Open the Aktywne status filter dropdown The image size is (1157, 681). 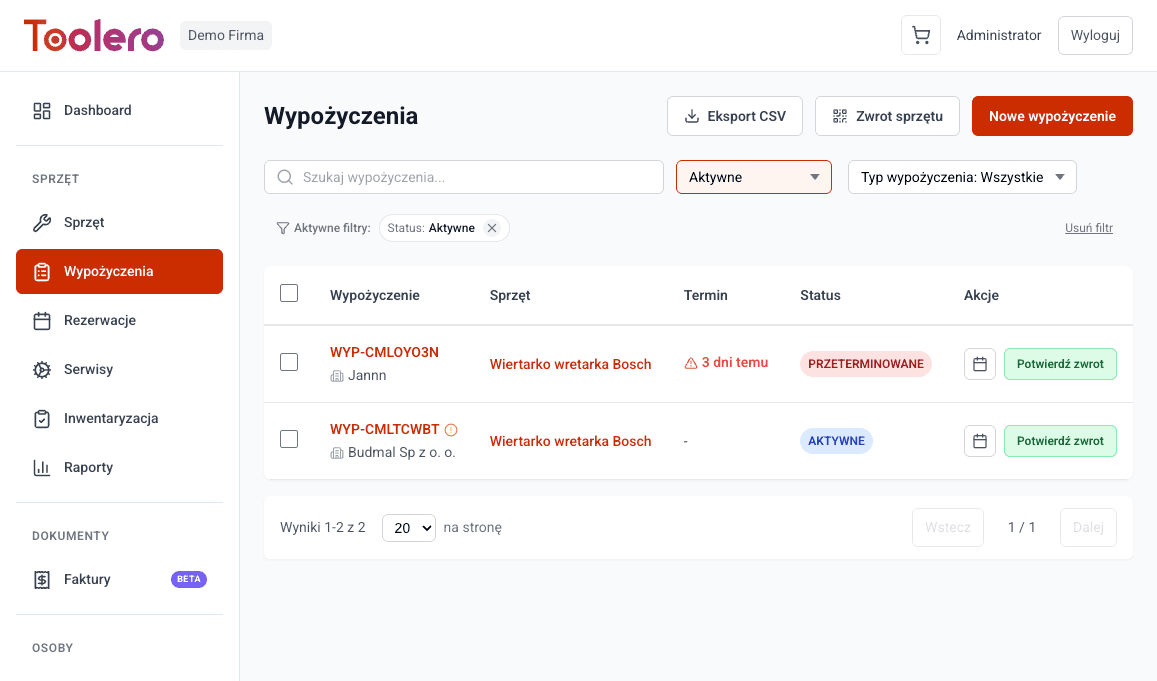click(753, 177)
